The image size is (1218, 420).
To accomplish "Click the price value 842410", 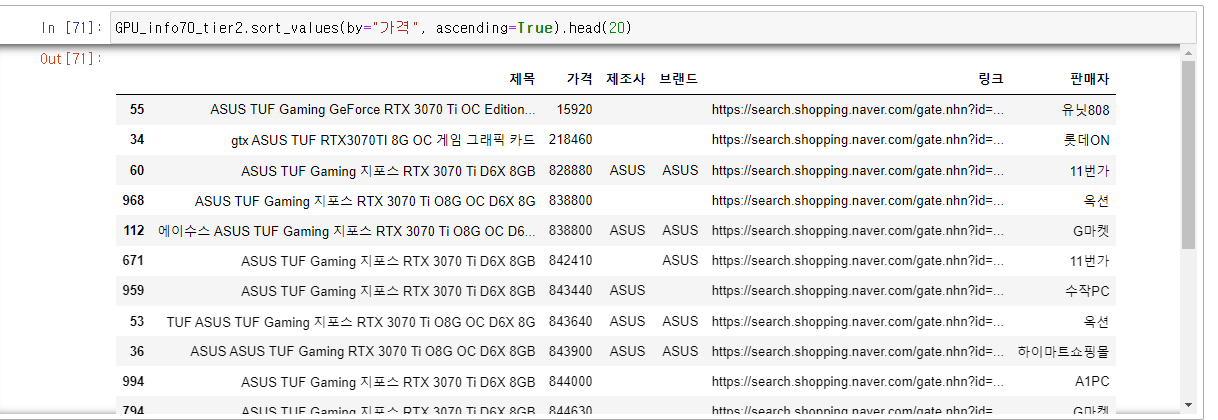I will (571, 260).
